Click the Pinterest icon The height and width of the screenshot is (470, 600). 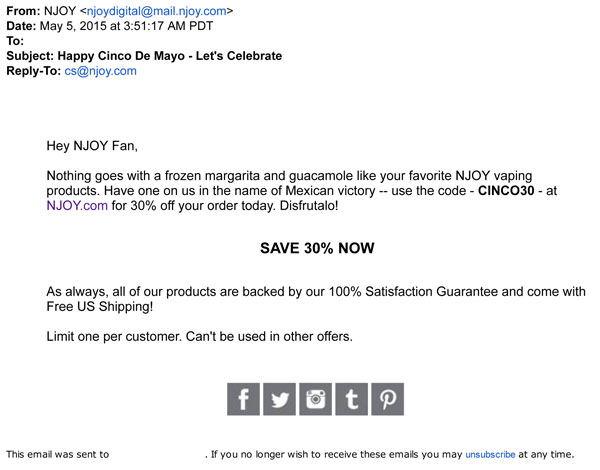point(387,398)
